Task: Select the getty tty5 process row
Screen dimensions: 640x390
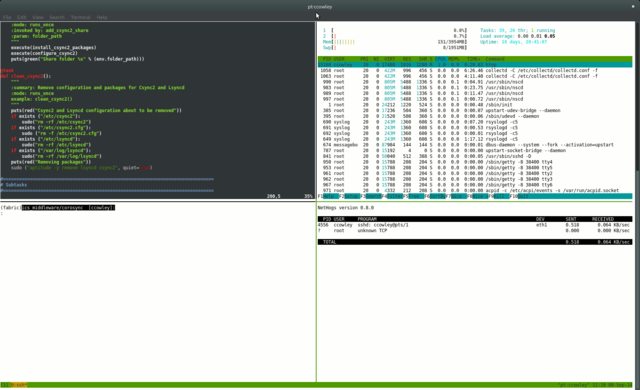Action: [475, 168]
